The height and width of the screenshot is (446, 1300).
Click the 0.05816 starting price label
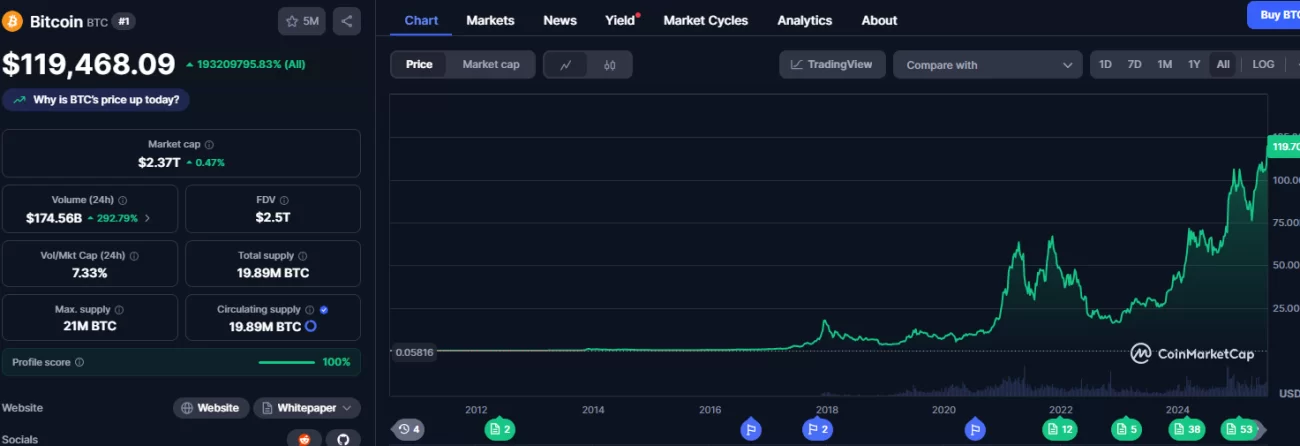coord(412,351)
